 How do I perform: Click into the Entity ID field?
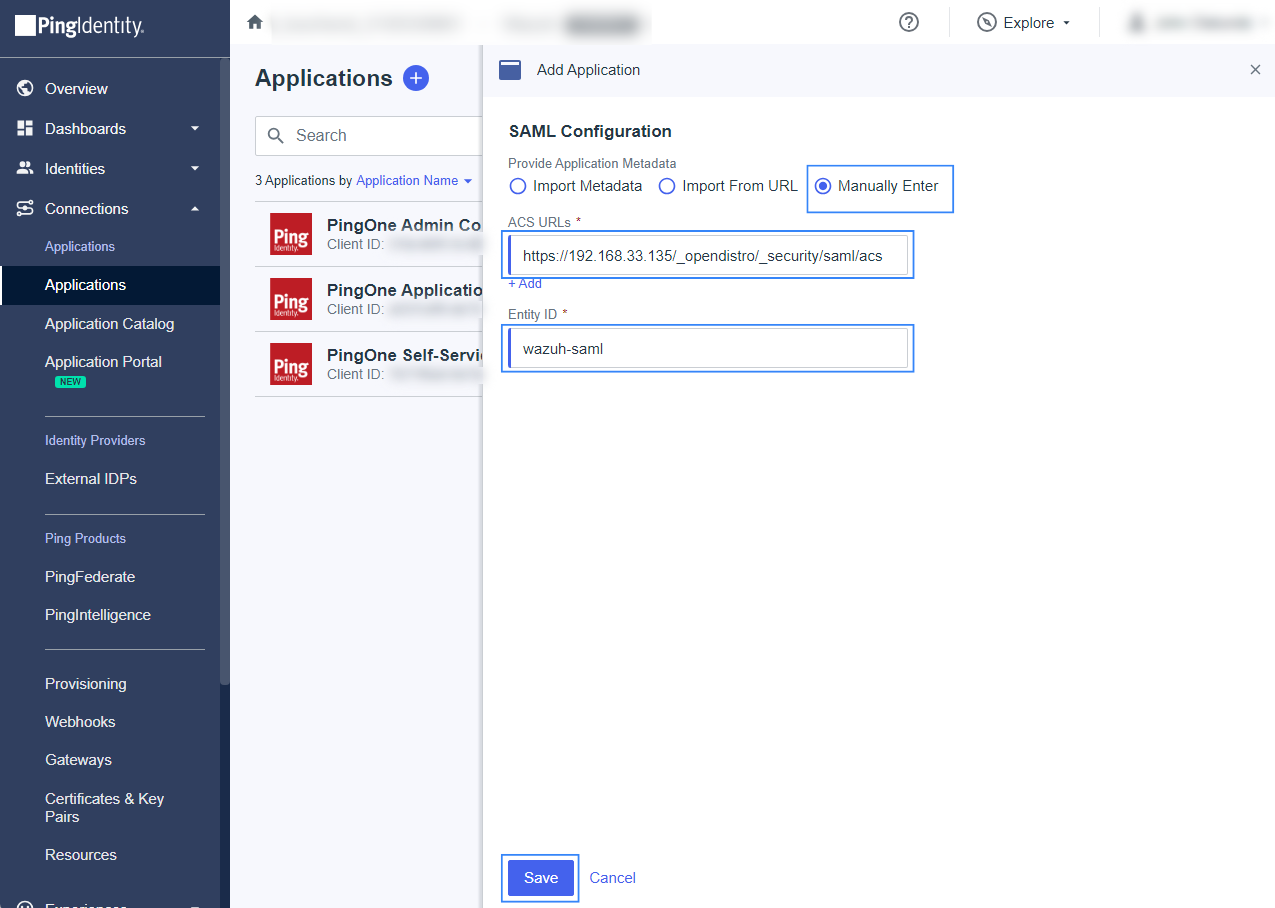[x=710, y=349]
